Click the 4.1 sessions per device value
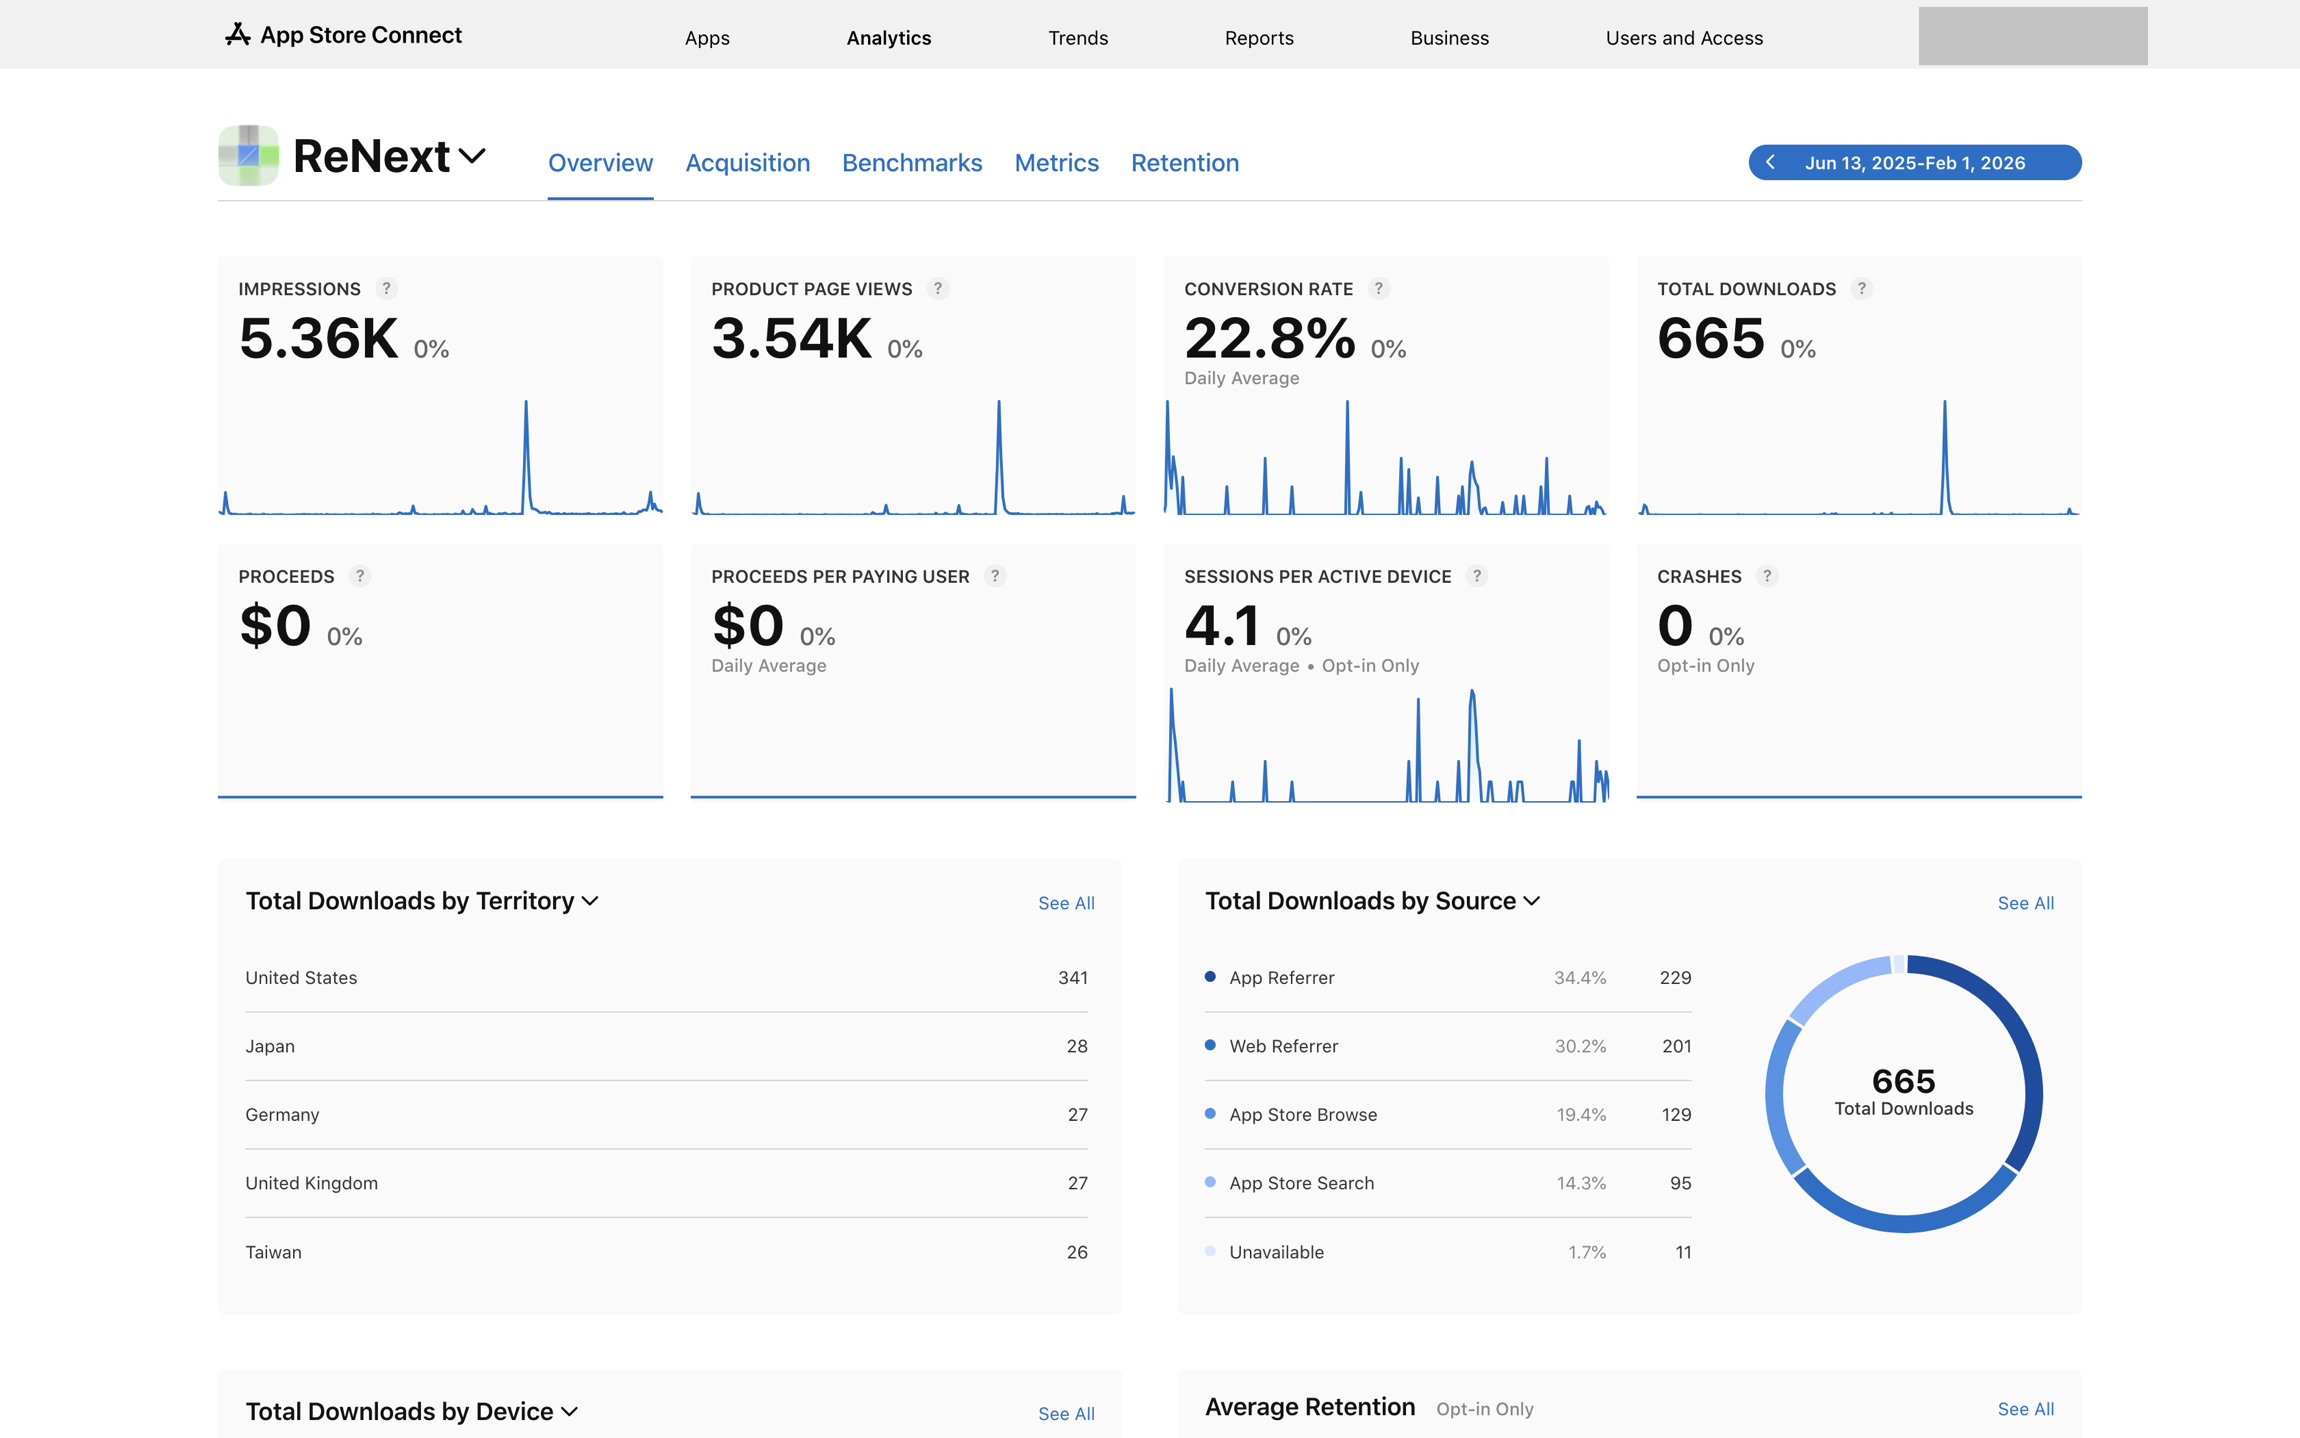The width and height of the screenshot is (2300, 1438). pos(1222,626)
